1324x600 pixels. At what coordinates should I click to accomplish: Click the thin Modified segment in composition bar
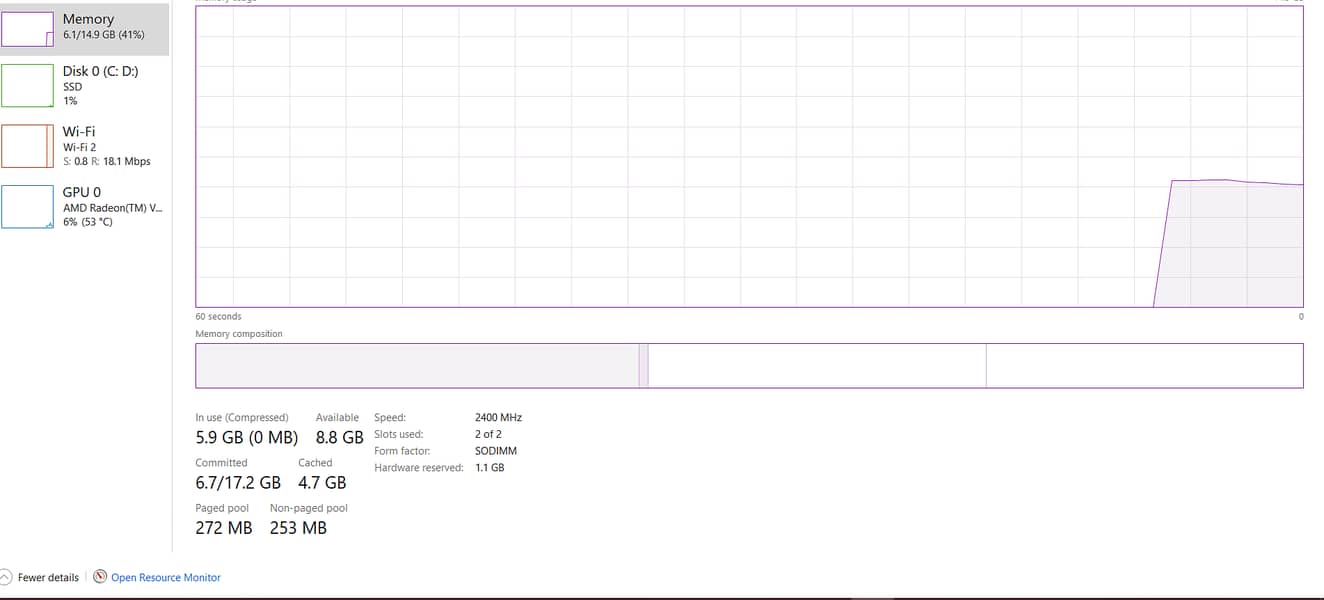[x=644, y=365]
